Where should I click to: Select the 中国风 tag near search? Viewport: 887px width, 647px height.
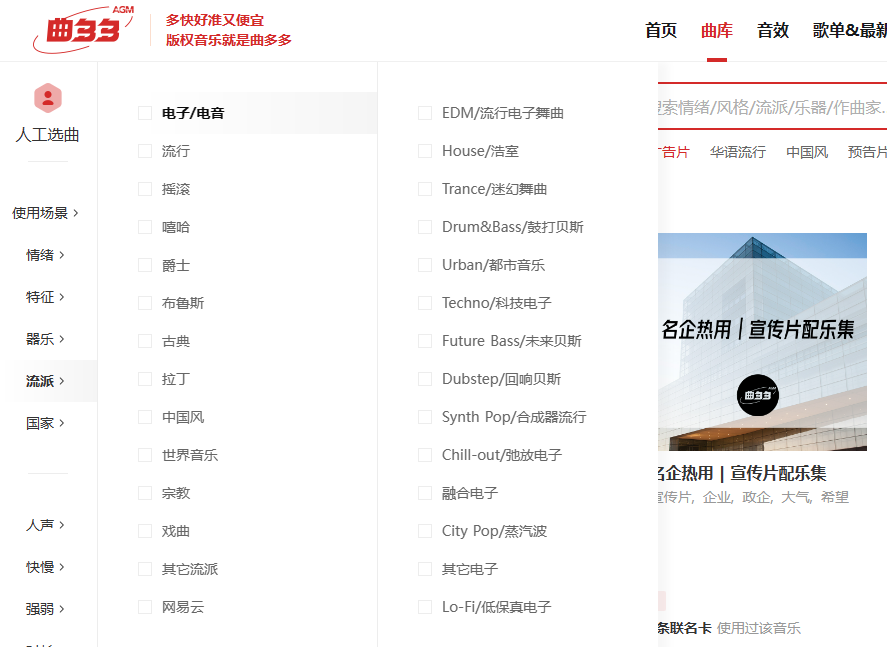[x=807, y=152]
